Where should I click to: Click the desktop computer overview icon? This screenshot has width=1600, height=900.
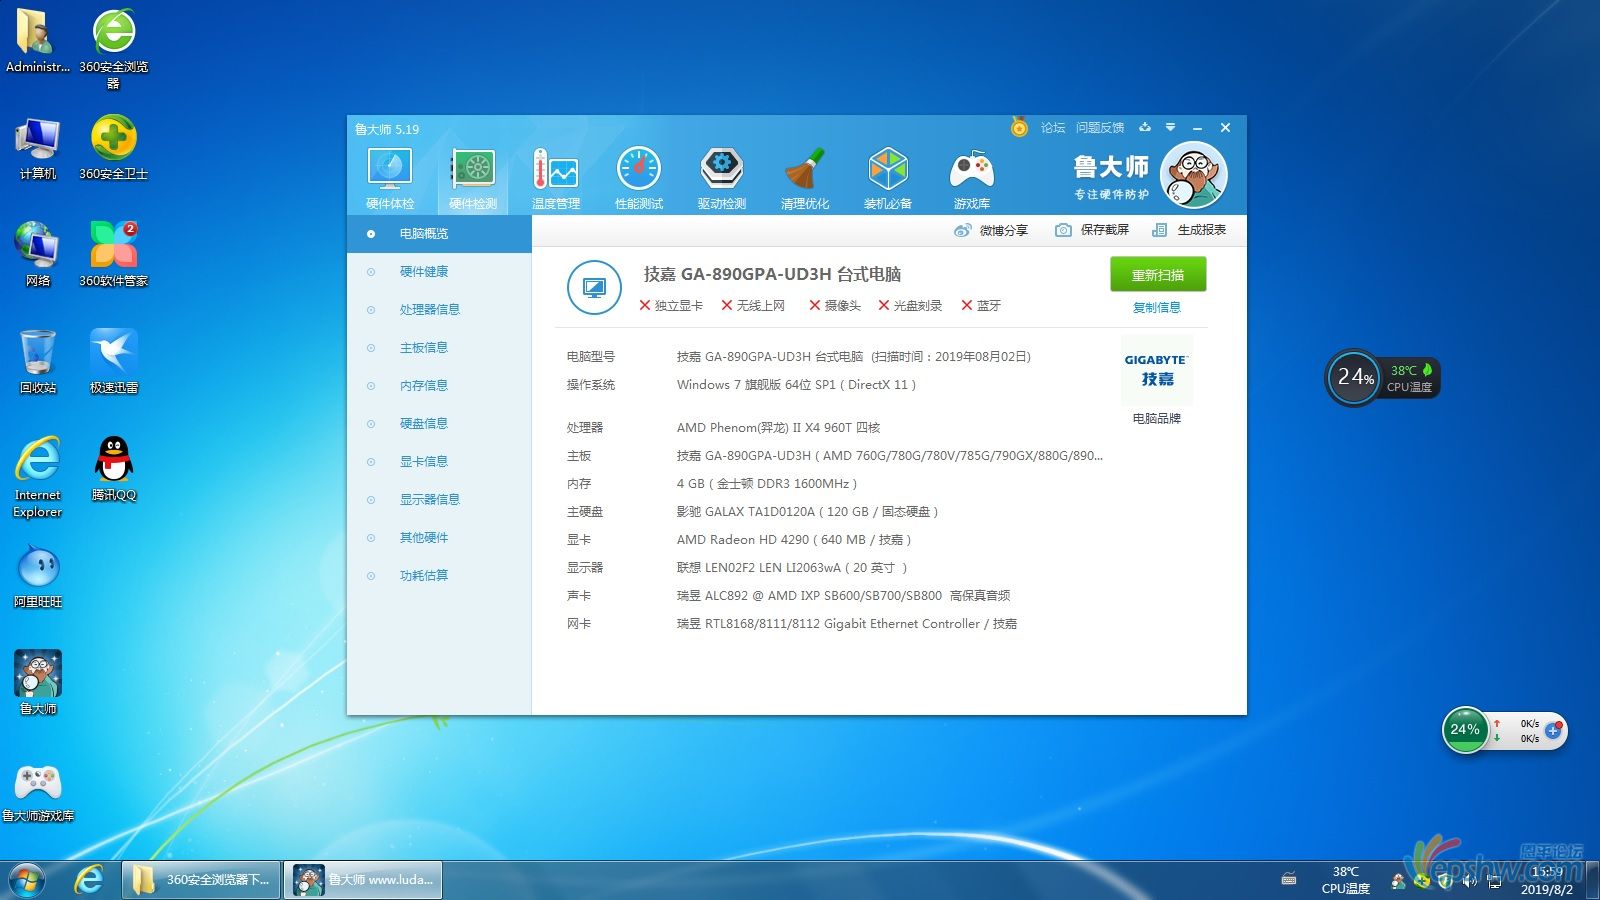click(x=594, y=288)
